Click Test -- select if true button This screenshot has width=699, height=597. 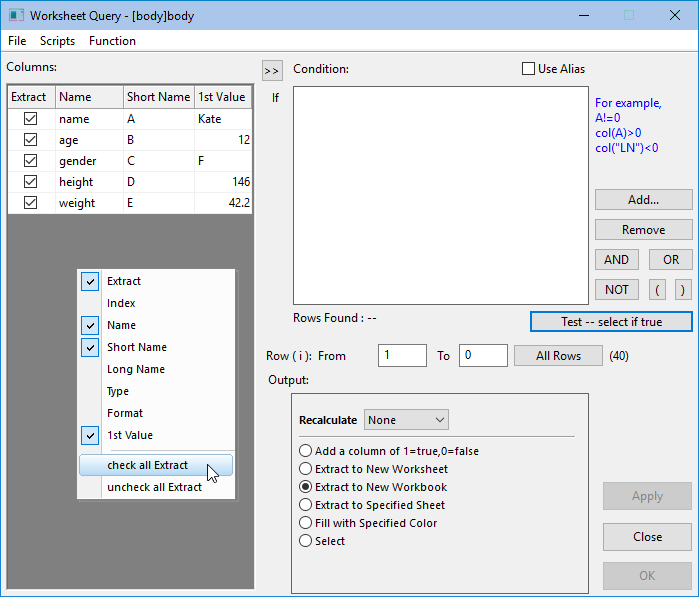coord(611,321)
